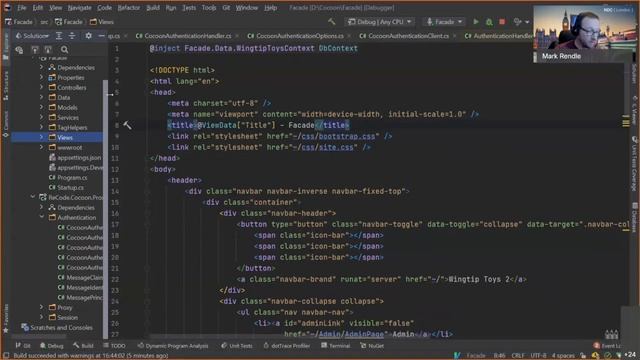
Task: Open the Event Log from the bottom bar
Action: 607,346
